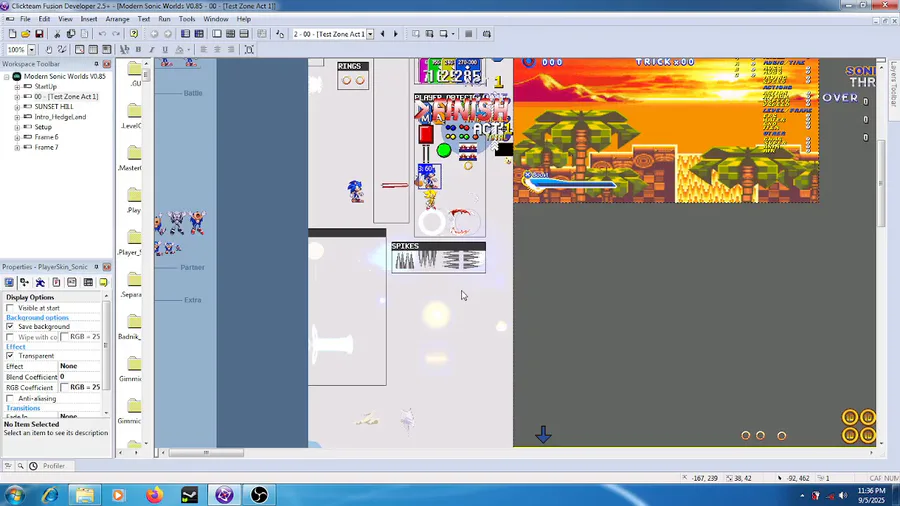Click the Undo arrow icon
Screen dimensions: 900x506
102,34
